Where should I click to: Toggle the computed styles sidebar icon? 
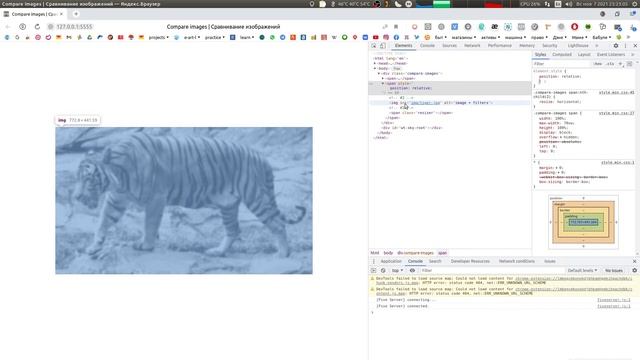coord(629,64)
